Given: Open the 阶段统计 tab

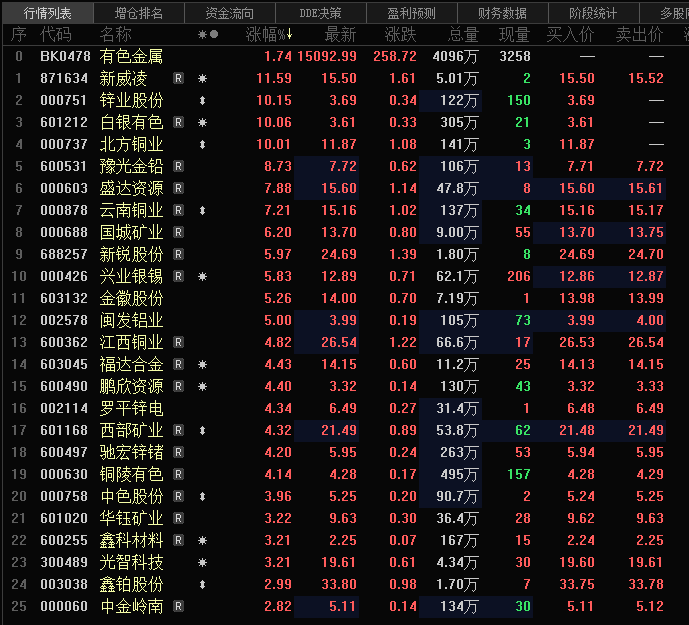Looking at the screenshot, I should point(594,13).
